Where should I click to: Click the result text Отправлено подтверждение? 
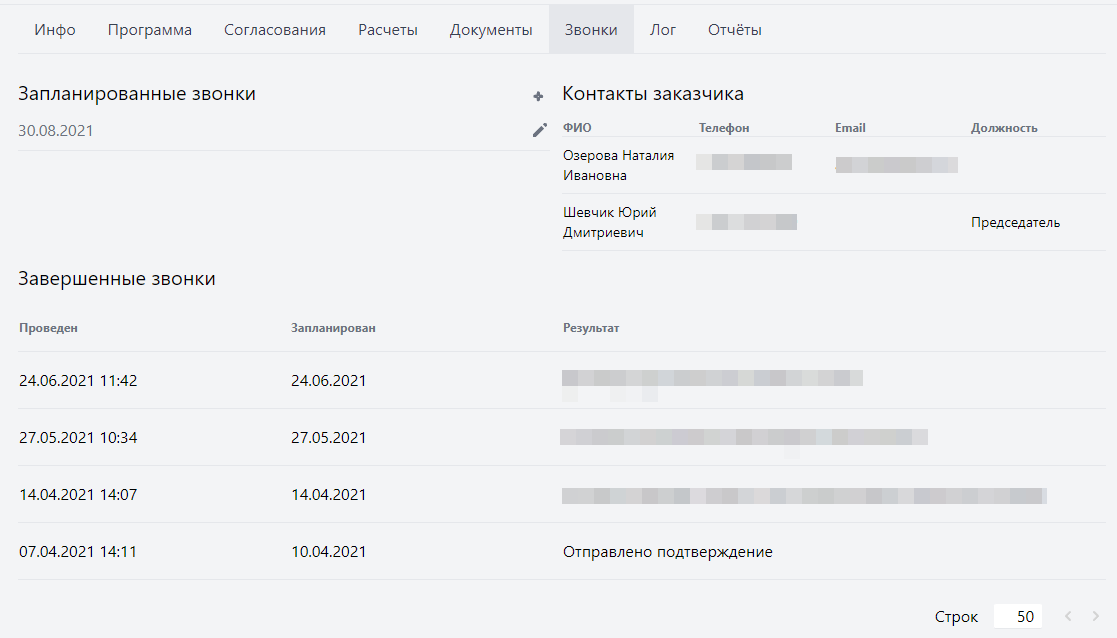tap(667, 551)
